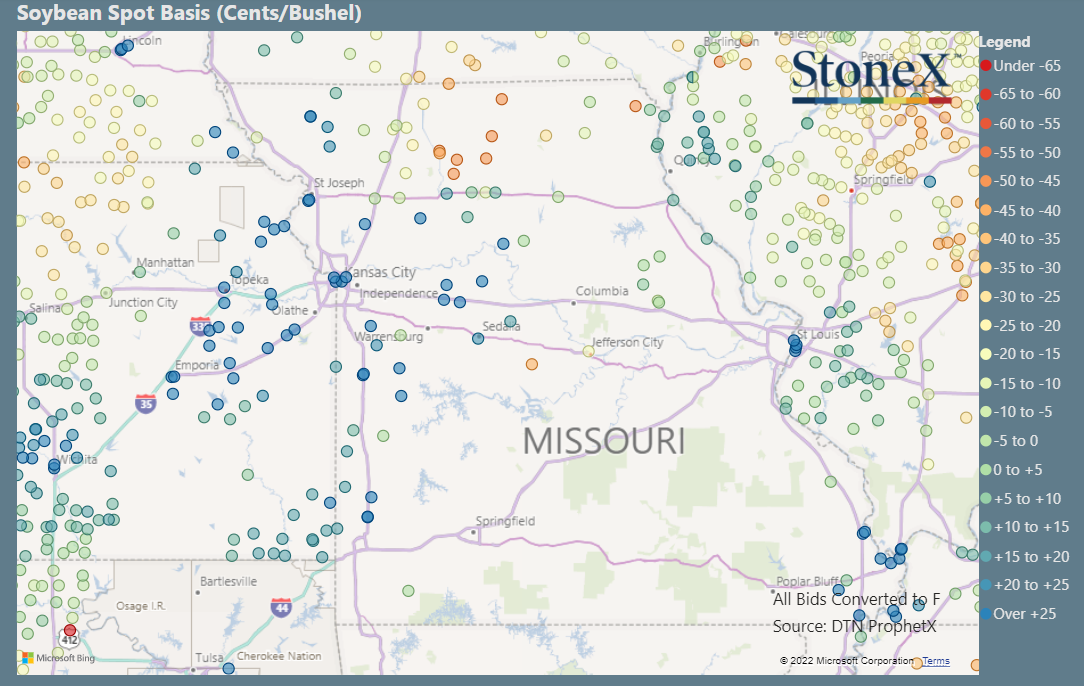Click the Kansas City map label
Viewport: 1084px width, 686px height.
pyautogui.click(x=381, y=272)
